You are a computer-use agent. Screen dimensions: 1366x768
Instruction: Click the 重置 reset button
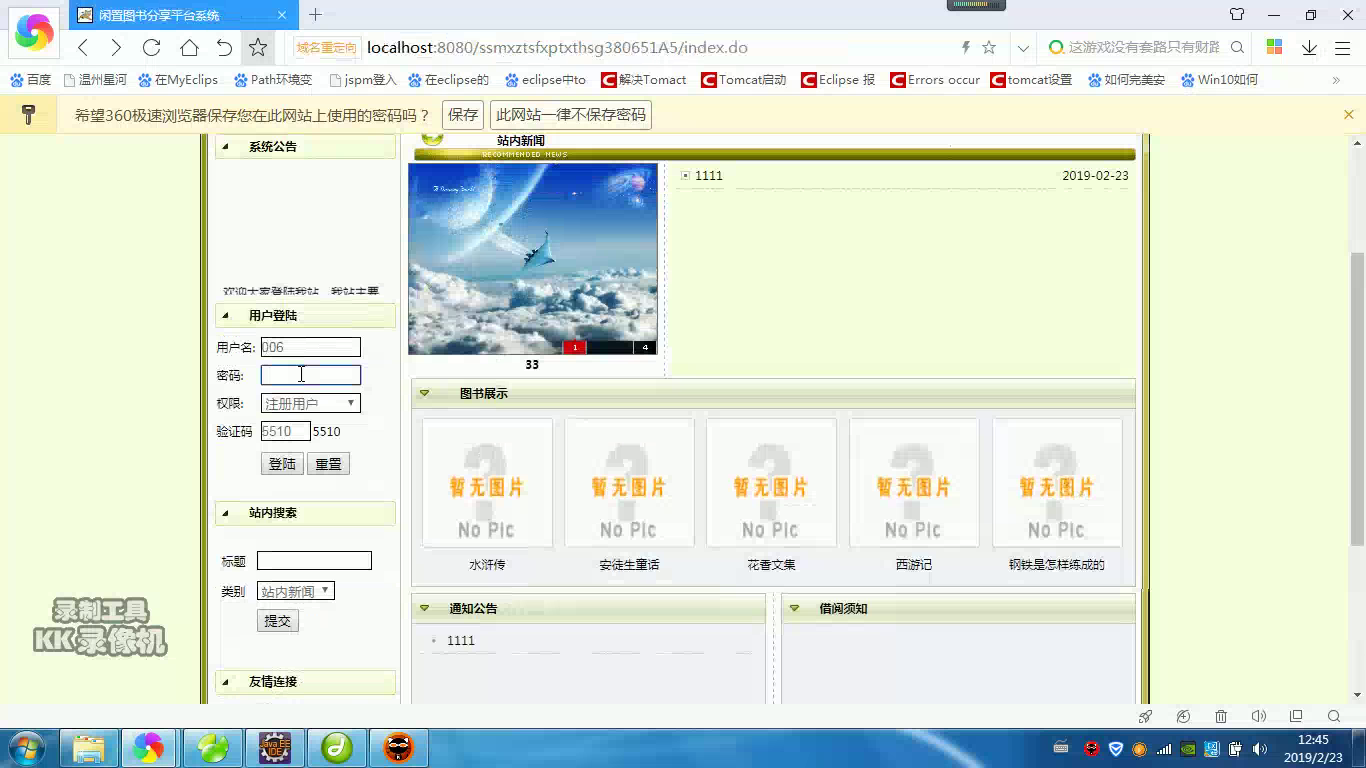click(328, 464)
